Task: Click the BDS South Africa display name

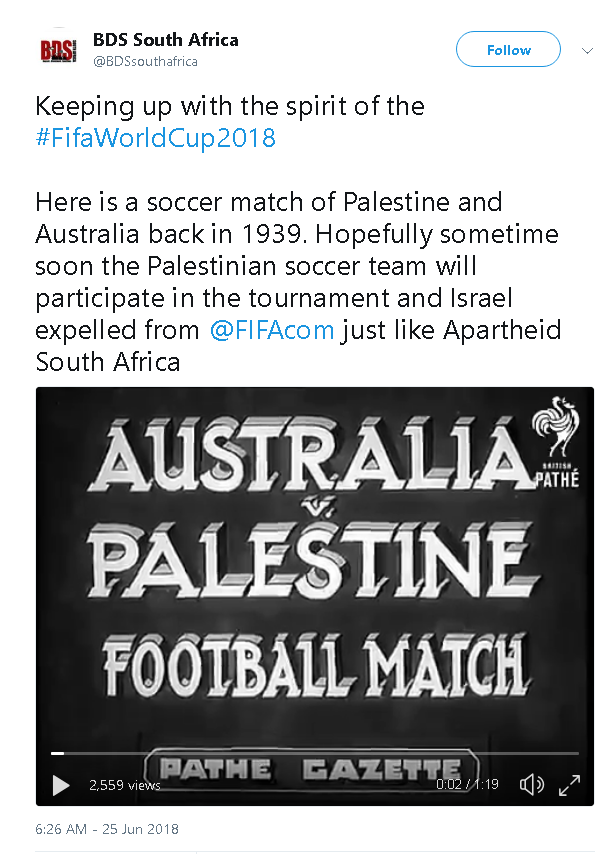Action: tap(166, 40)
